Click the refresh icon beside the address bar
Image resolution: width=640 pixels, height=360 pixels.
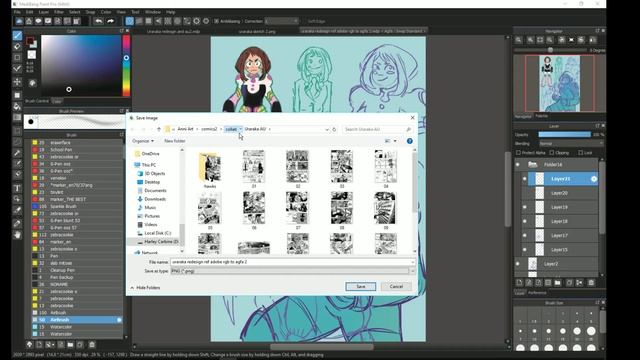tap(334, 129)
